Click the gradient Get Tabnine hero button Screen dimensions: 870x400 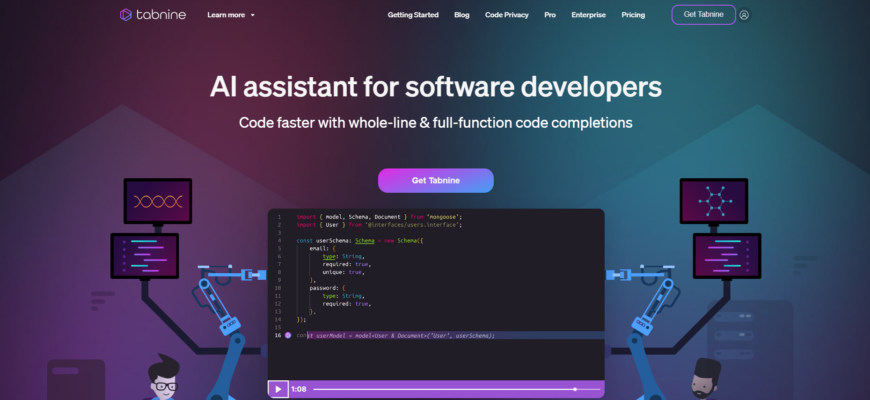coord(436,180)
